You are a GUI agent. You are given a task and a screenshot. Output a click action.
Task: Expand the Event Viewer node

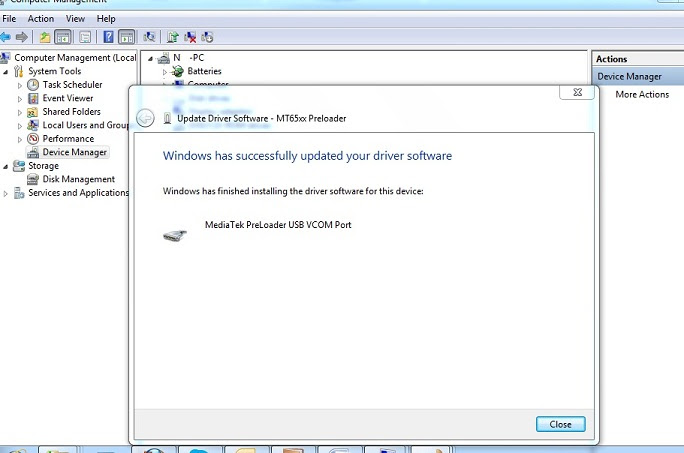click(x=20, y=99)
